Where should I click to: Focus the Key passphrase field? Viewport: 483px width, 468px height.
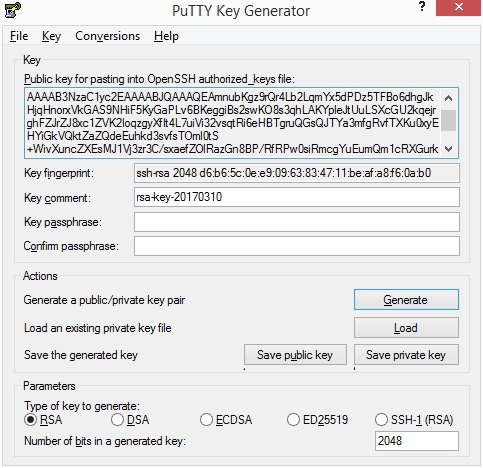point(297,222)
